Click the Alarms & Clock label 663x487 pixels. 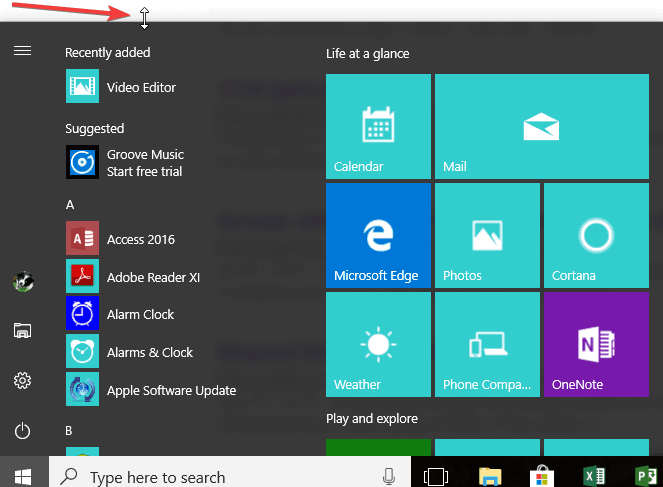[150, 353]
